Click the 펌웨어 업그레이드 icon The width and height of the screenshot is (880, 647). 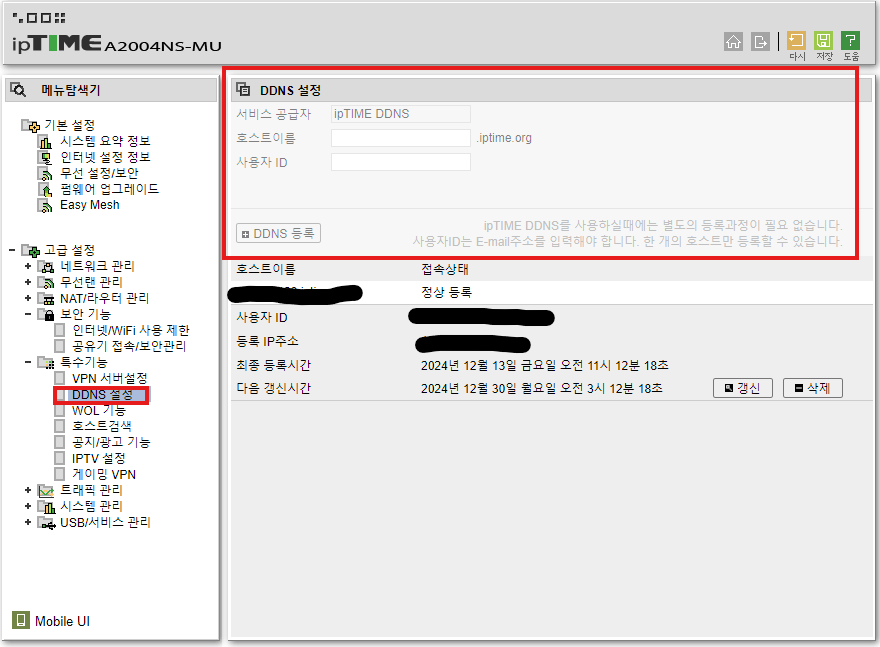[x=45, y=190]
